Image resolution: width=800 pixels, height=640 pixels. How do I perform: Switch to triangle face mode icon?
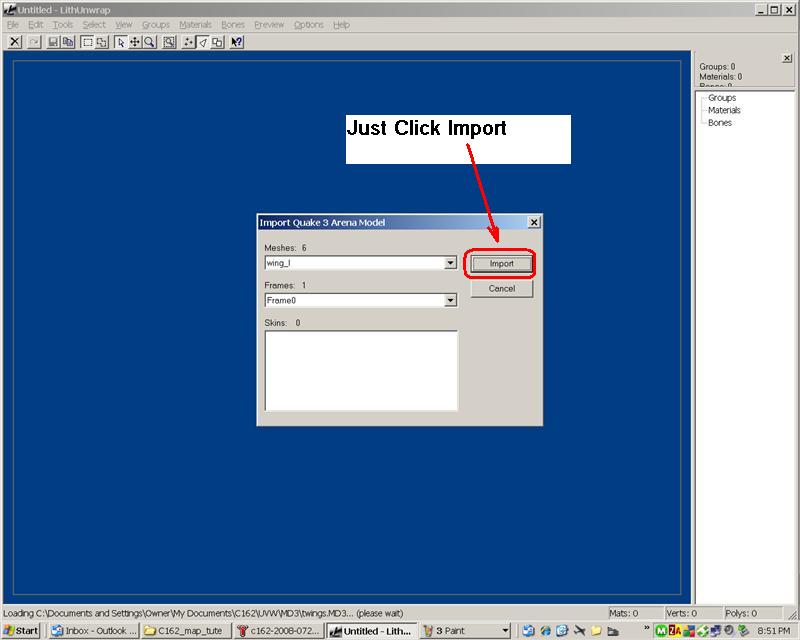203,42
